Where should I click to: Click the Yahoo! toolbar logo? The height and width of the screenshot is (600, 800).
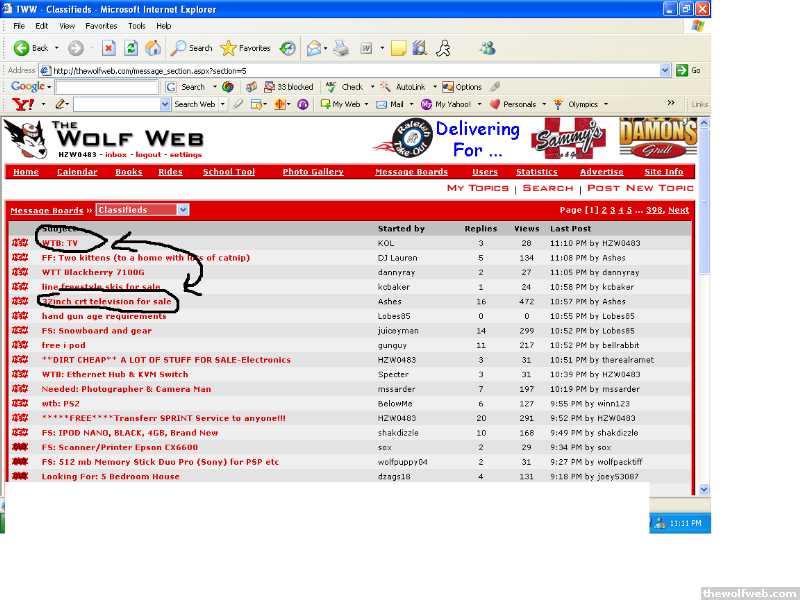(23, 104)
